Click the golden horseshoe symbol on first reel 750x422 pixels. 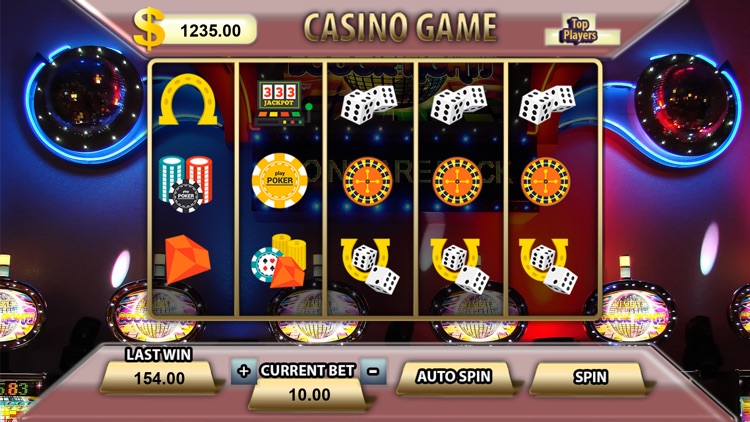pos(188,100)
